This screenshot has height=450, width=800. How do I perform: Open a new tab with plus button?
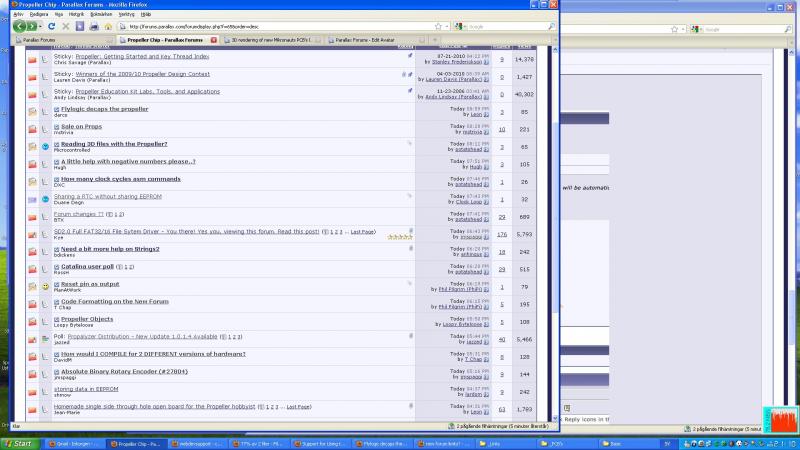tap(435, 40)
